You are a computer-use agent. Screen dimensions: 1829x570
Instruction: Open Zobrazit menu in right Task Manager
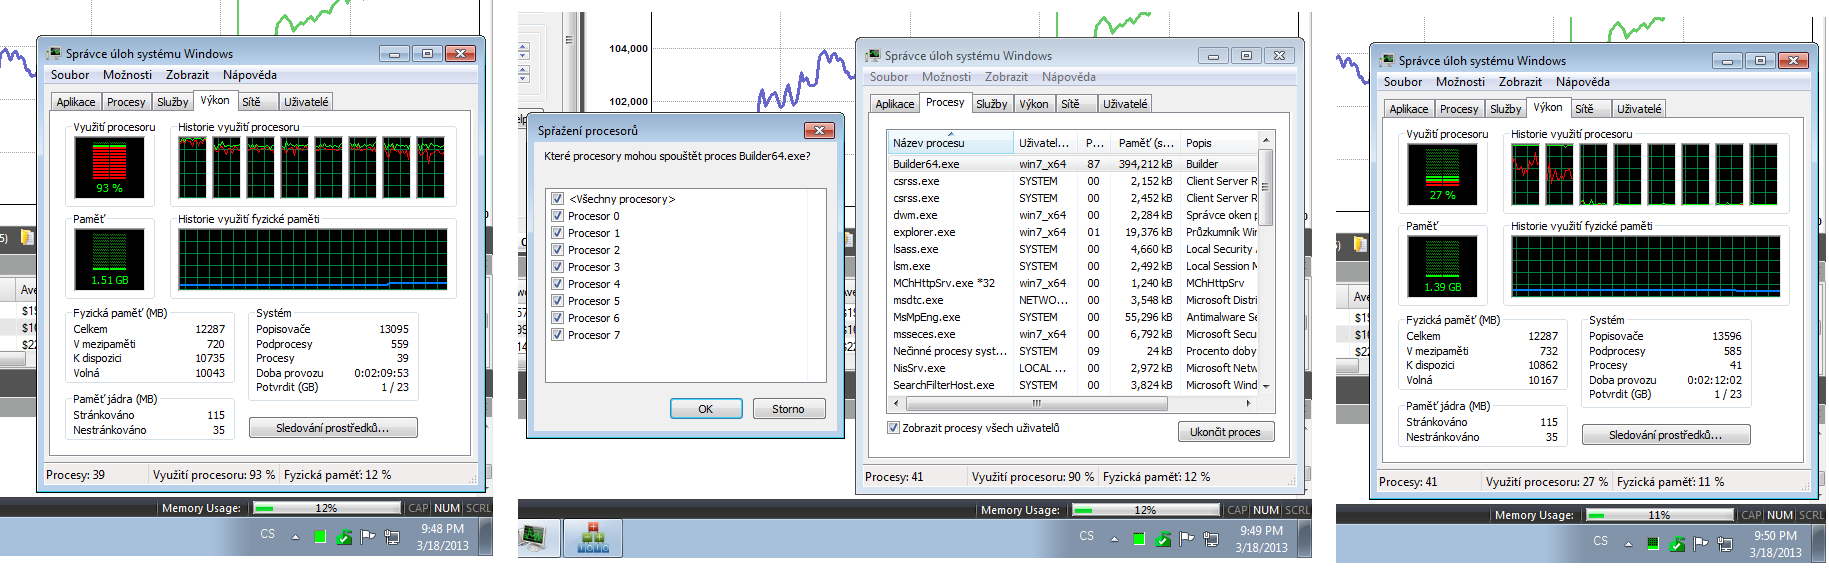point(1520,82)
